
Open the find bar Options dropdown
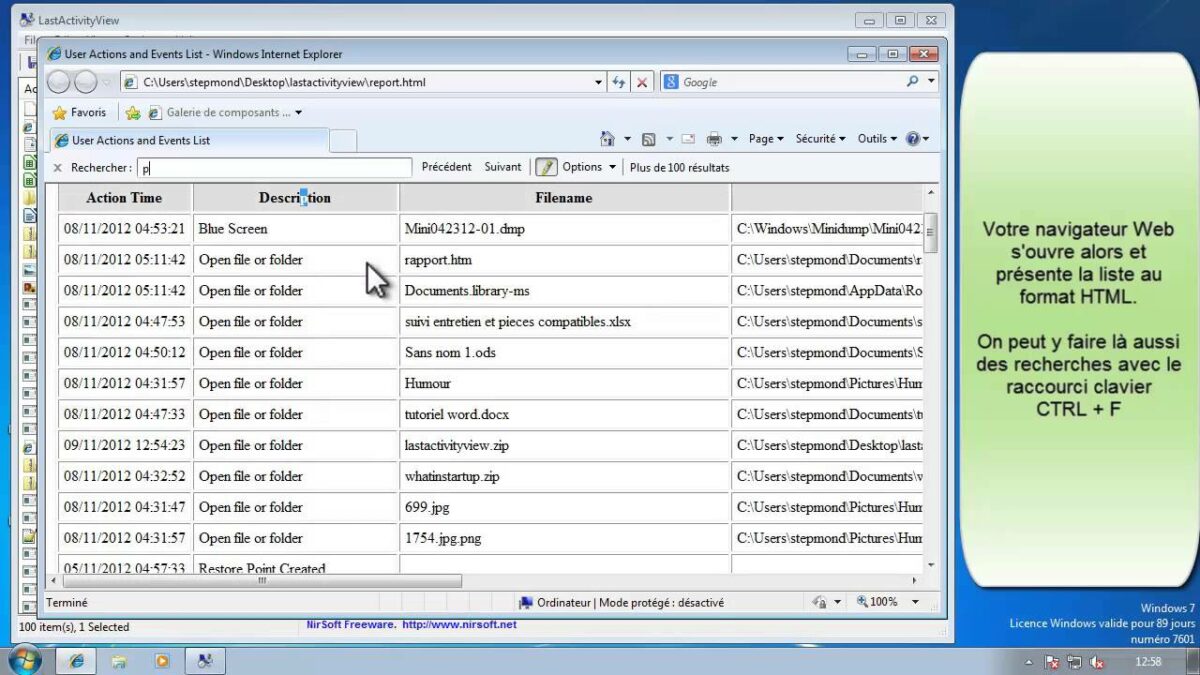coord(587,167)
